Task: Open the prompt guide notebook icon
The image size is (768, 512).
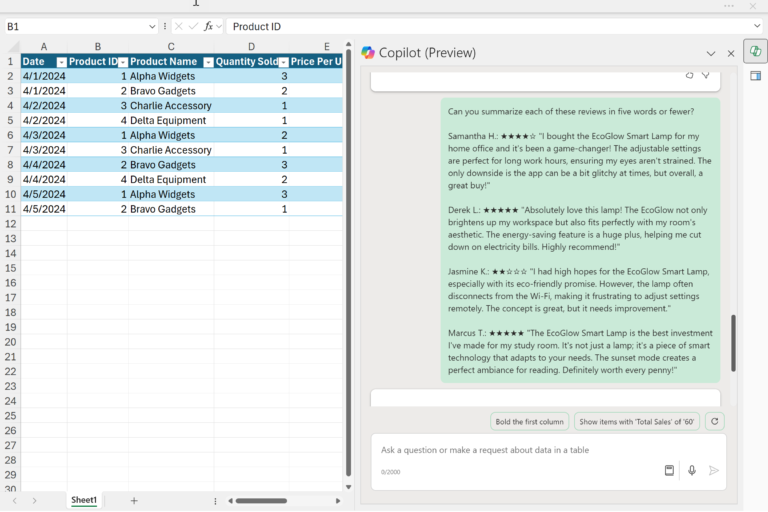Action: pyautogui.click(x=669, y=470)
